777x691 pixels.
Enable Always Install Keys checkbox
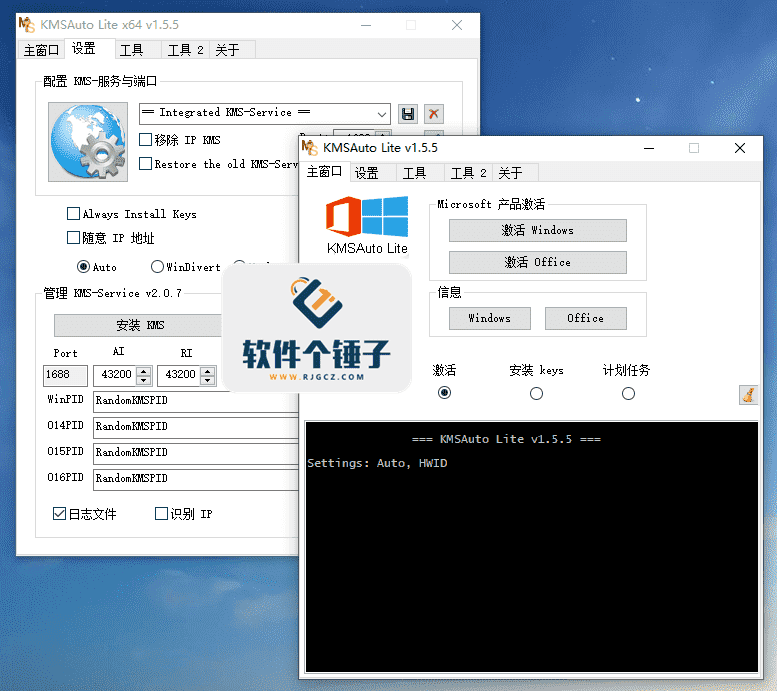point(73,214)
